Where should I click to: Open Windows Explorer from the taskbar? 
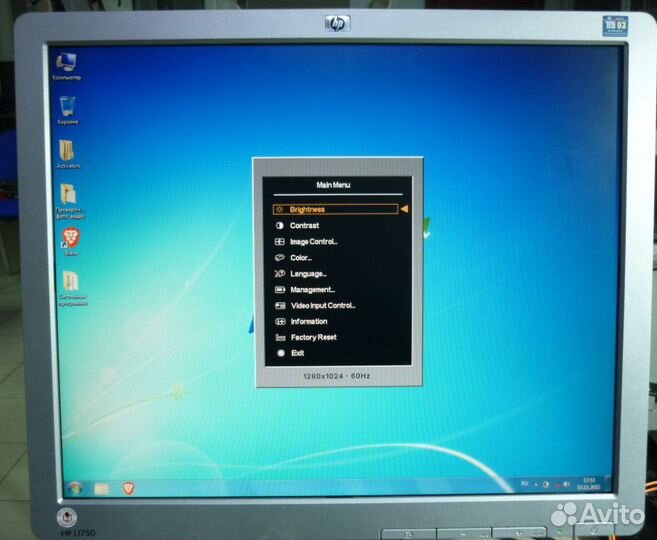tap(102, 488)
